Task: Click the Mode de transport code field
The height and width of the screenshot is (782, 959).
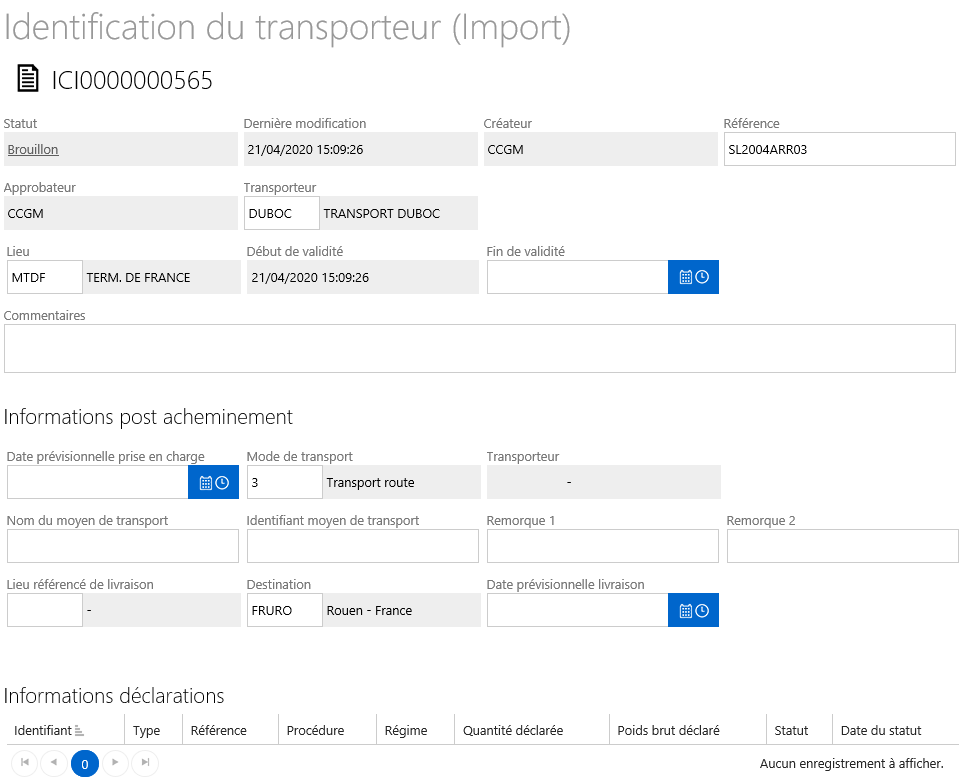Action: (x=284, y=482)
